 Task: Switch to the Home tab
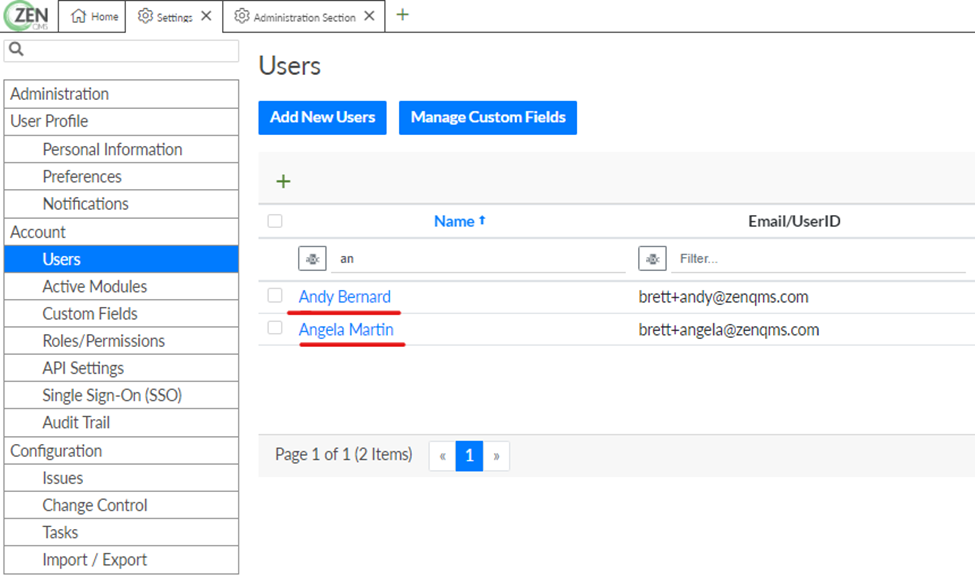92,16
